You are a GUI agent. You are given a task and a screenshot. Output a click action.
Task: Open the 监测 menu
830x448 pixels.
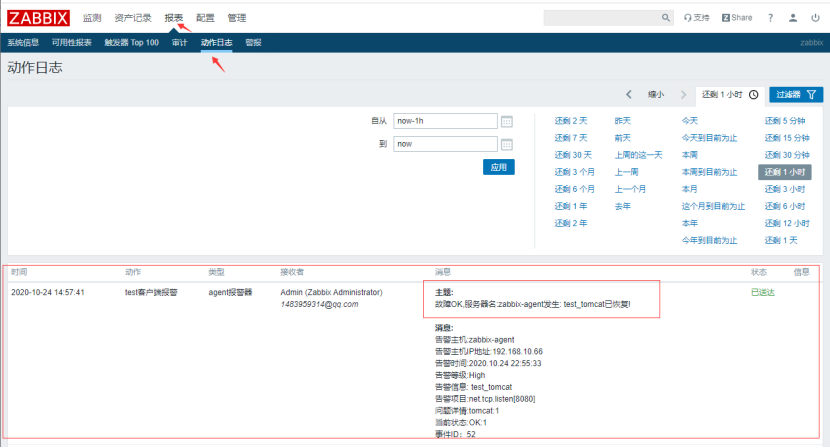pyautogui.click(x=92, y=18)
